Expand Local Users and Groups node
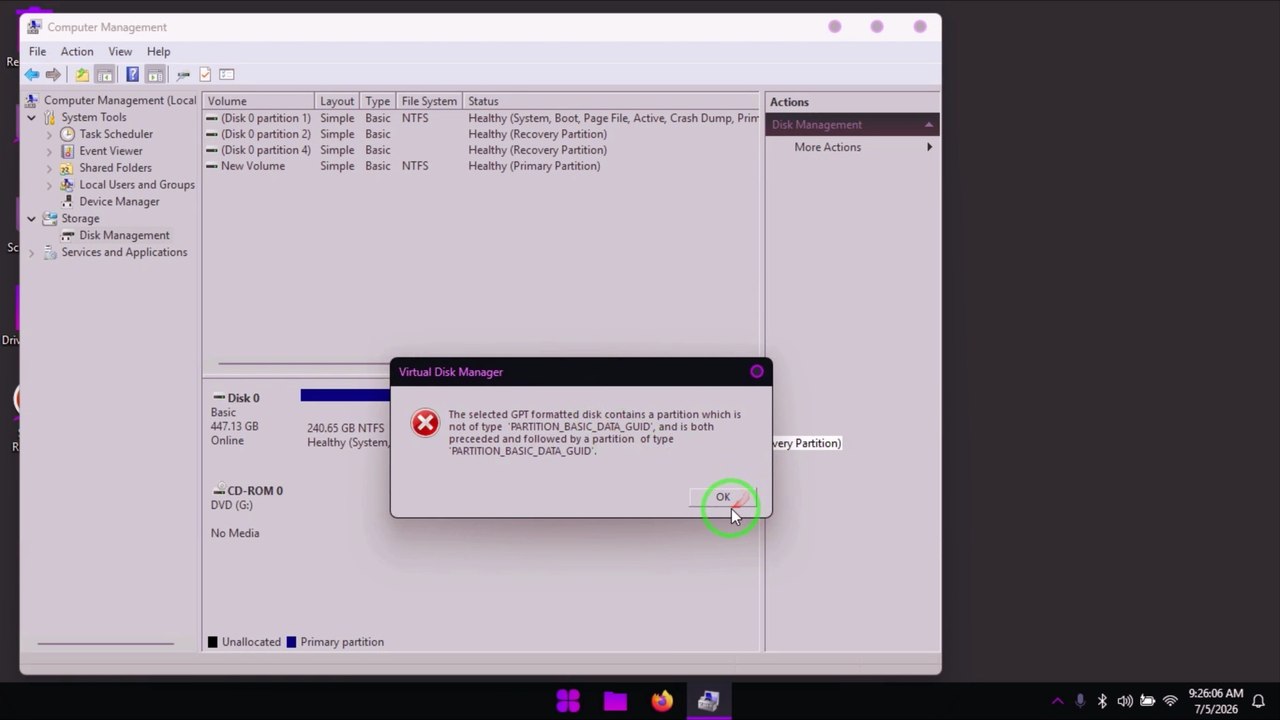The height and width of the screenshot is (720, 1280). 49,185
